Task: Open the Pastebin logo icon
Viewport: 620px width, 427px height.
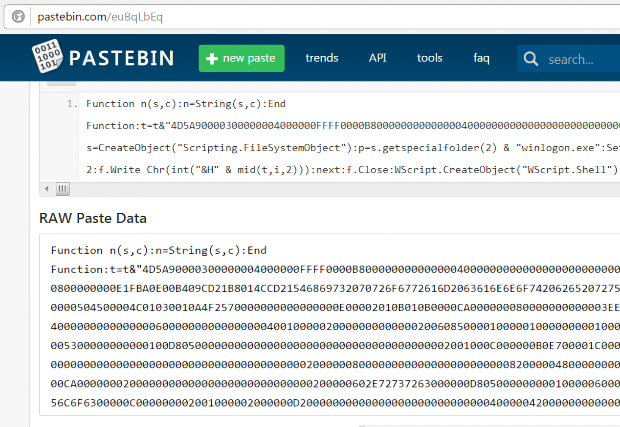Action: tap(47, 56)
